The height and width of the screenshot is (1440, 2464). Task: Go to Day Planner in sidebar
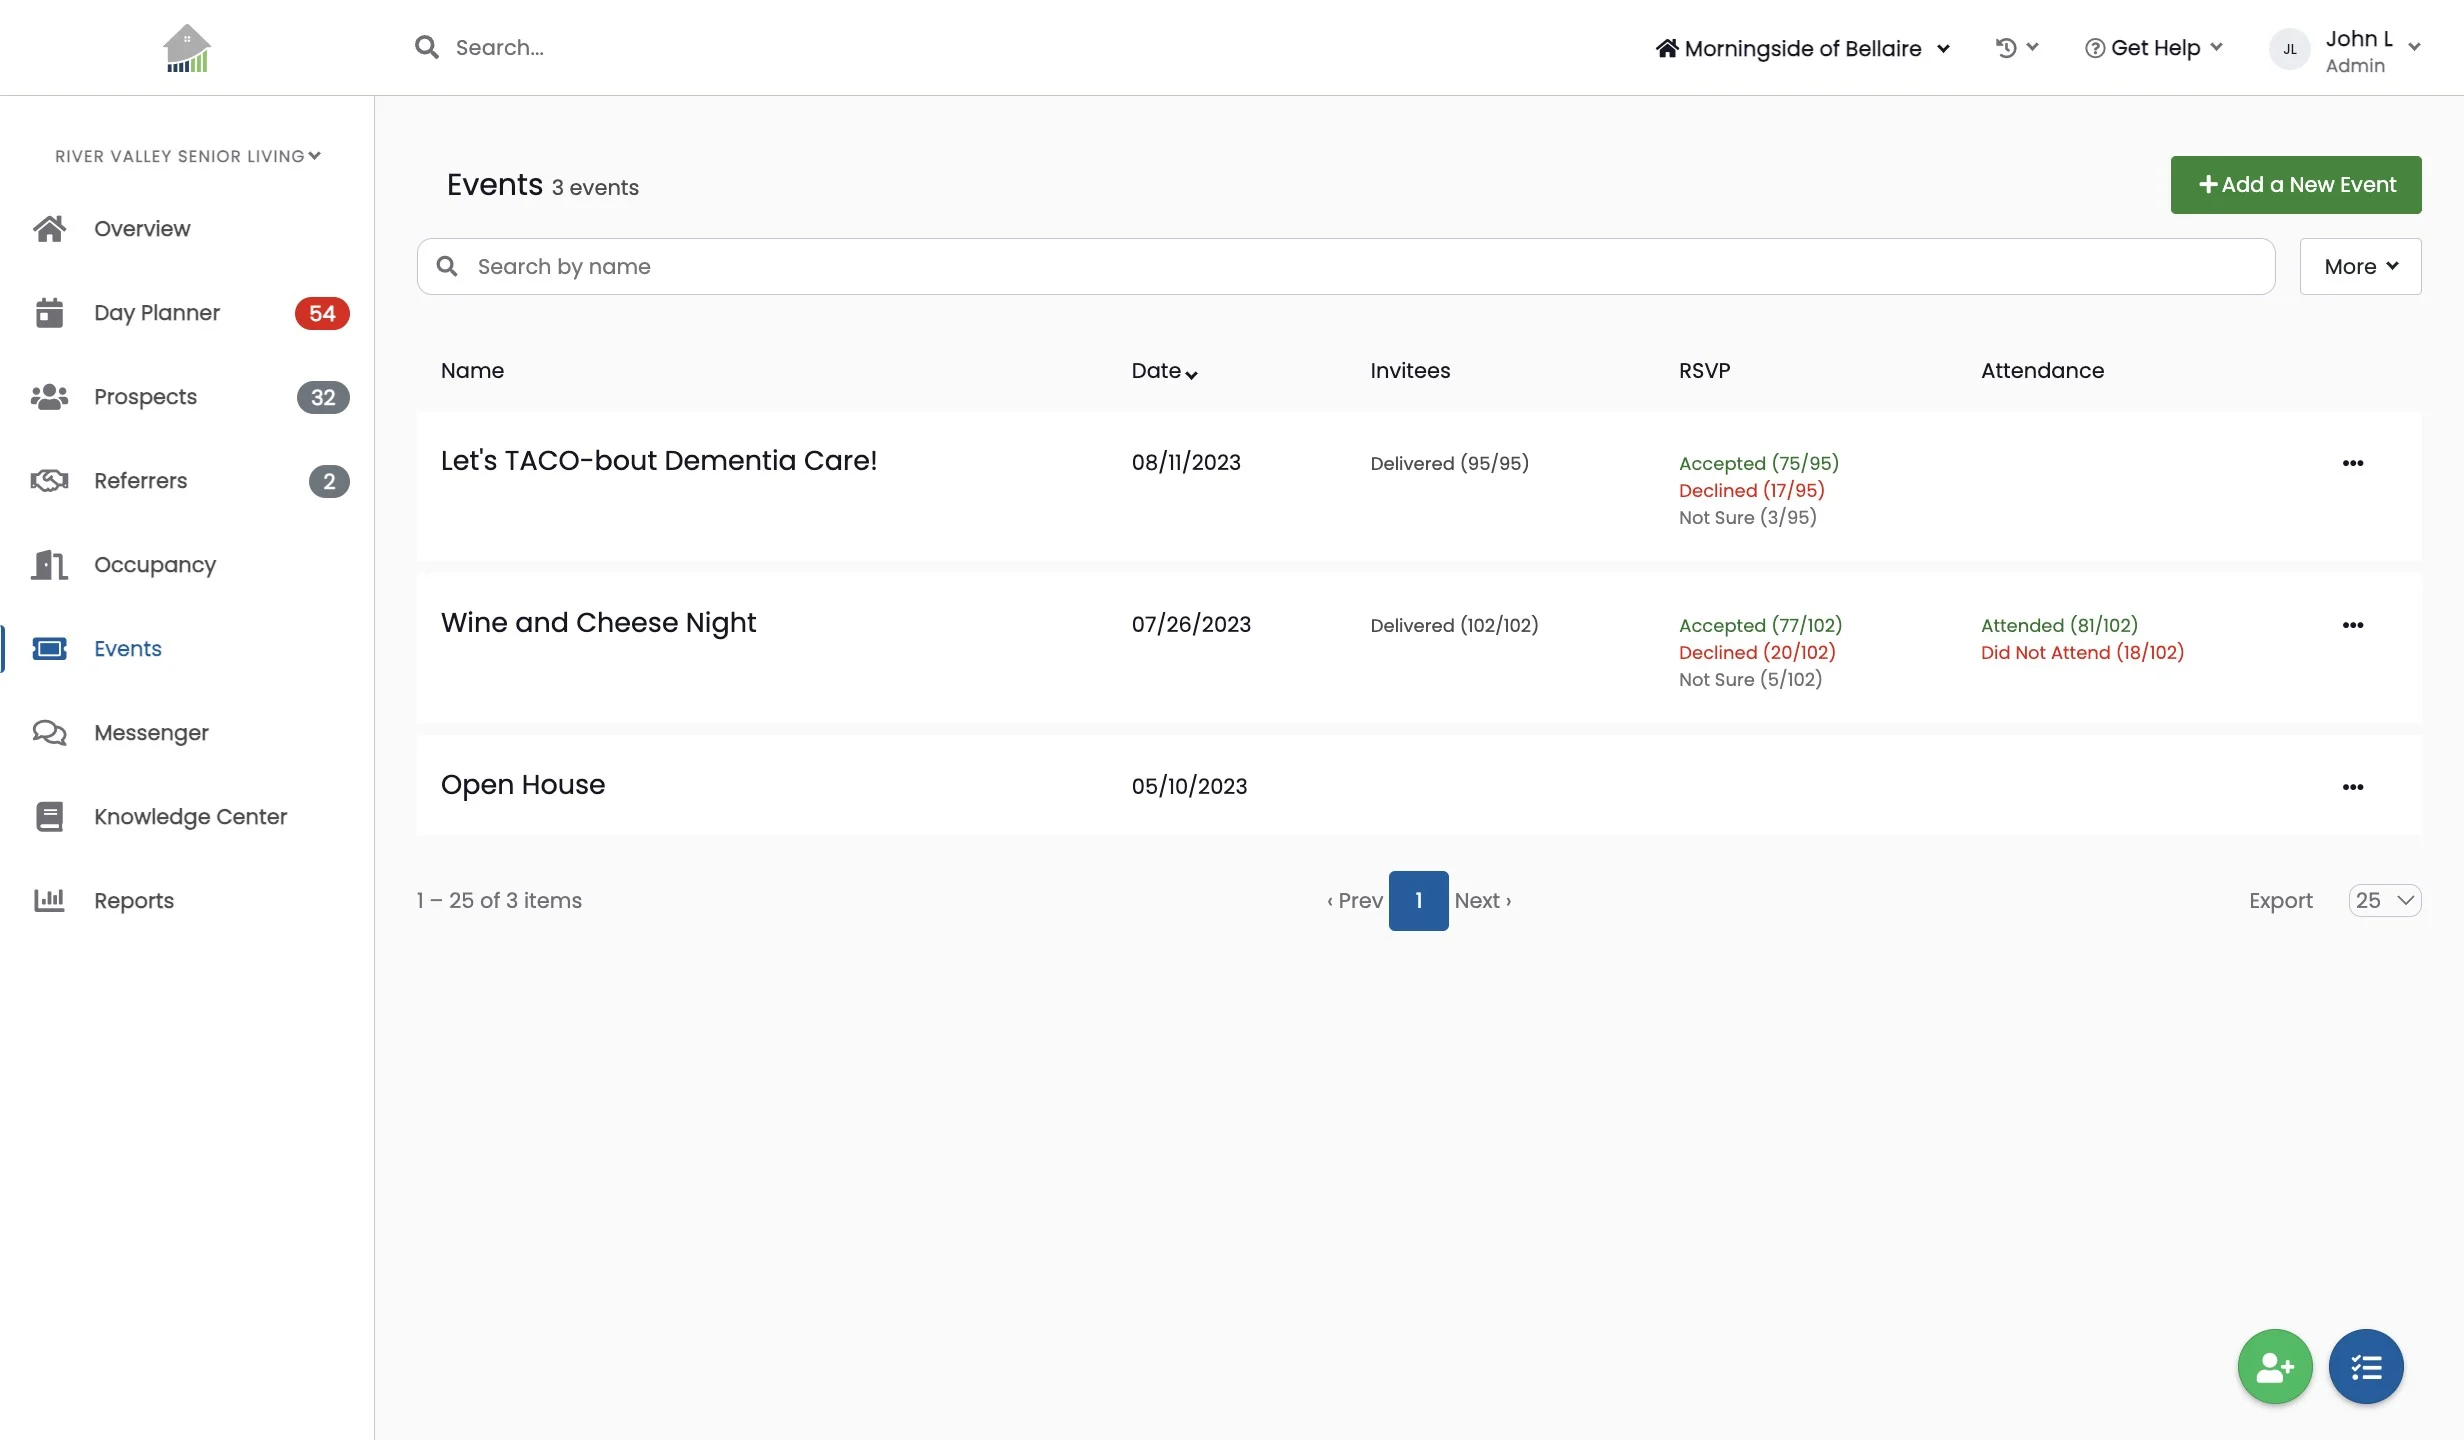pos(156,313)
